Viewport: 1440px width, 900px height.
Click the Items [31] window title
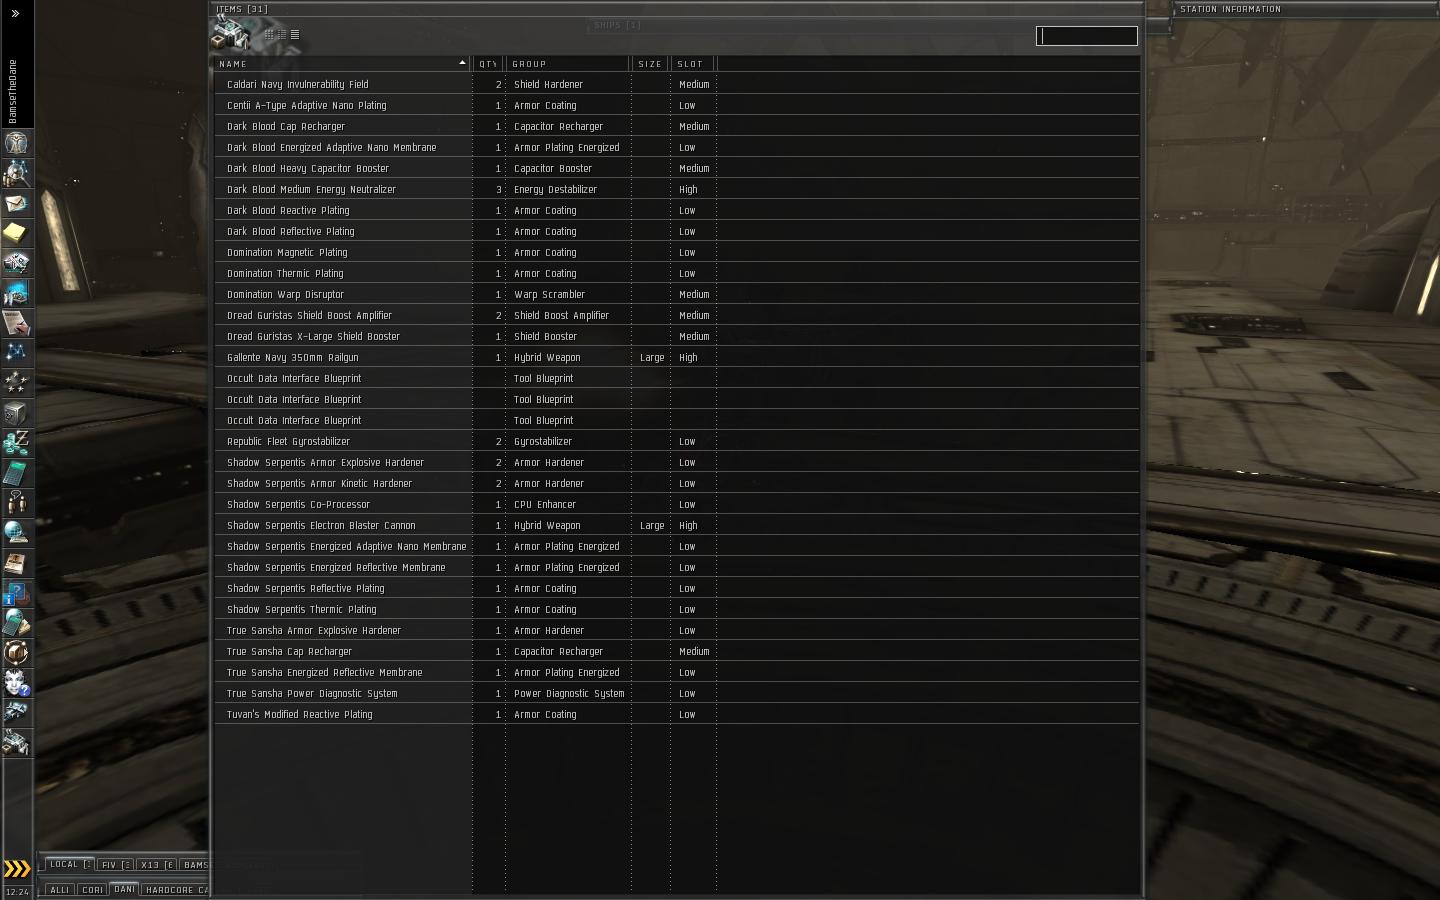242,9
